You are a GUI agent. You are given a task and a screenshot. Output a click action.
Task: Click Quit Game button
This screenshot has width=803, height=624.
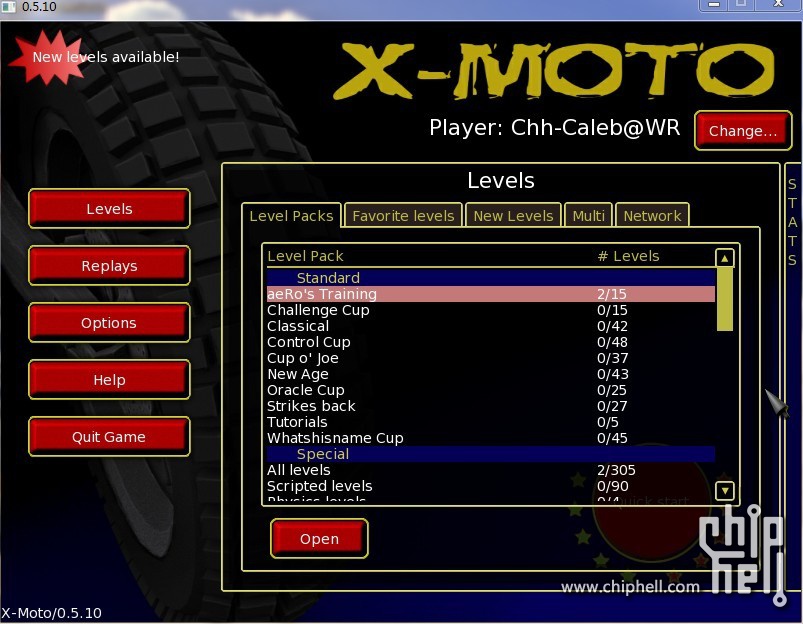click(x=109, y=436)
